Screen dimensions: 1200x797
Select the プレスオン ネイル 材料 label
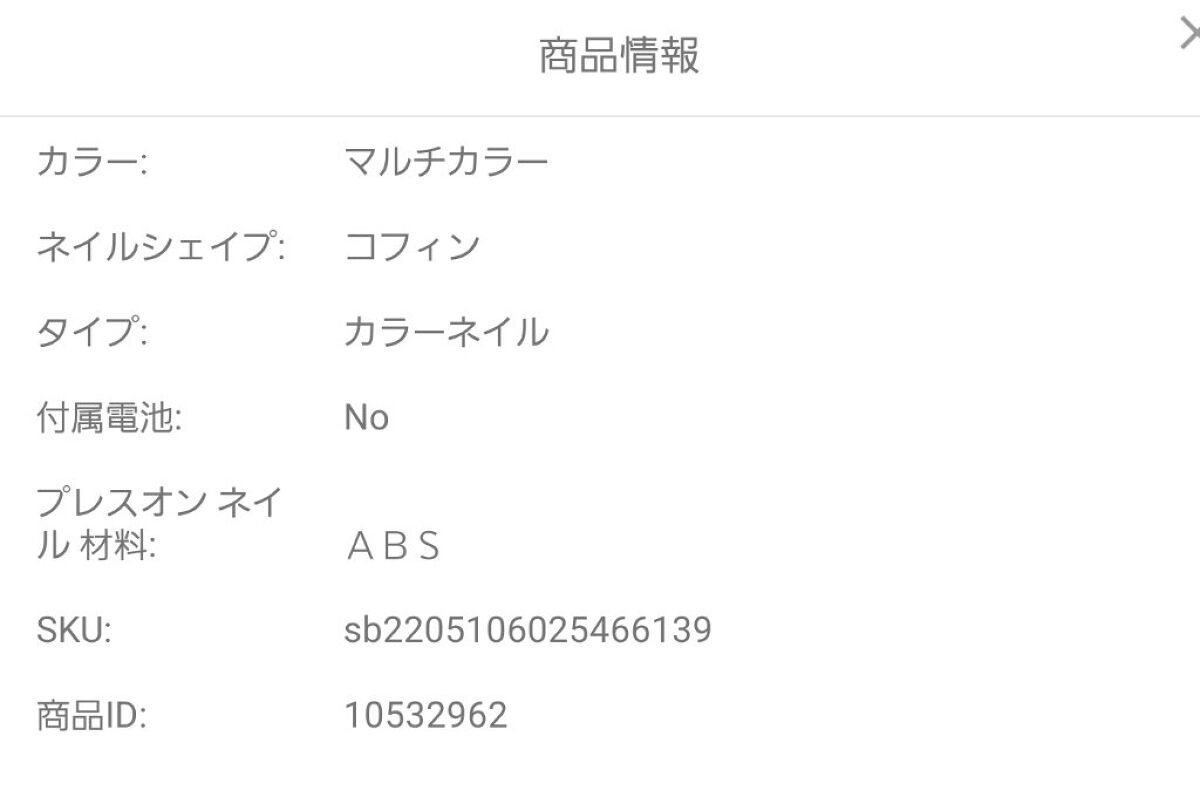160,523
